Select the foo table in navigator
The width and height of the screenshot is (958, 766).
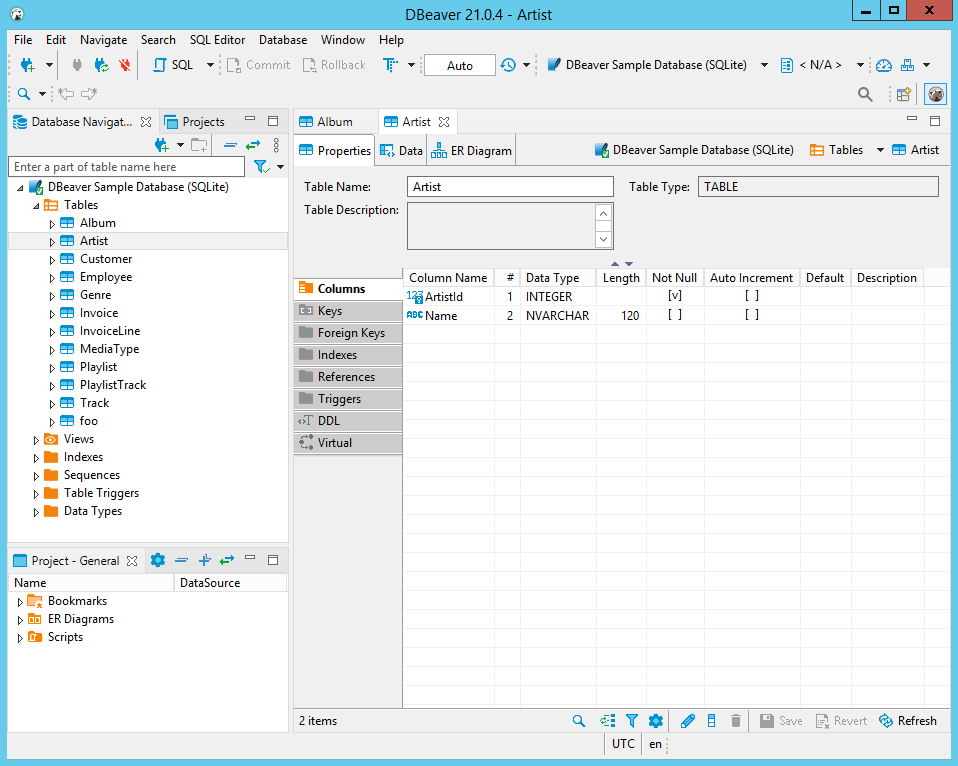(x=89, y=421)
